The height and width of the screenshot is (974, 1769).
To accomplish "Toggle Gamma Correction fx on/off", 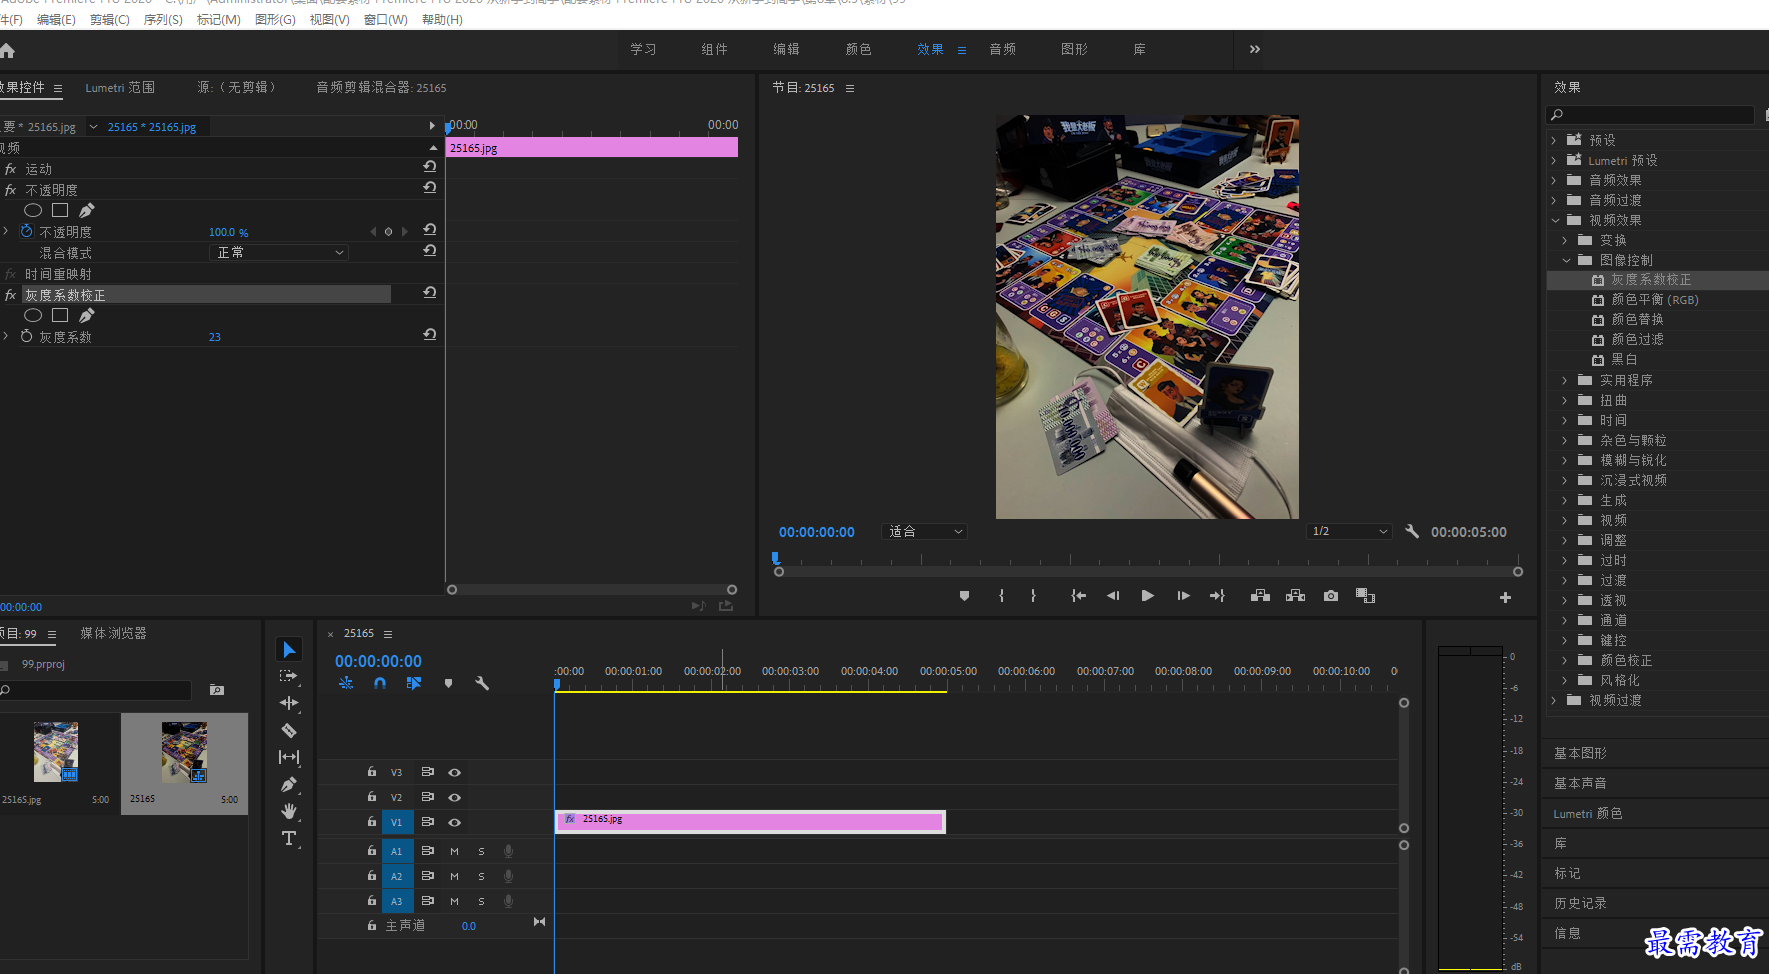I will click(10, 295).
